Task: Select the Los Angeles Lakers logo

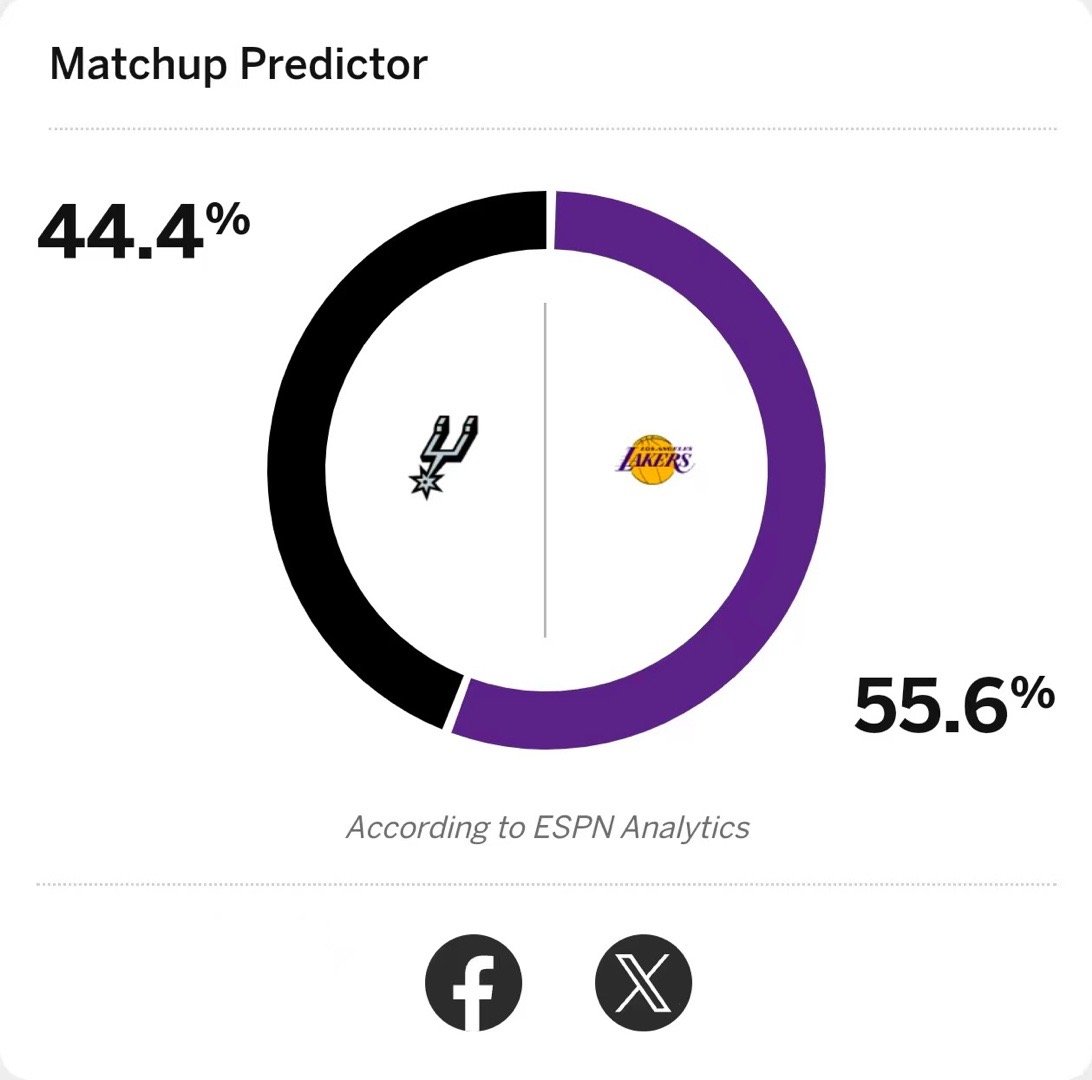Action: click(x=655, y=460)
